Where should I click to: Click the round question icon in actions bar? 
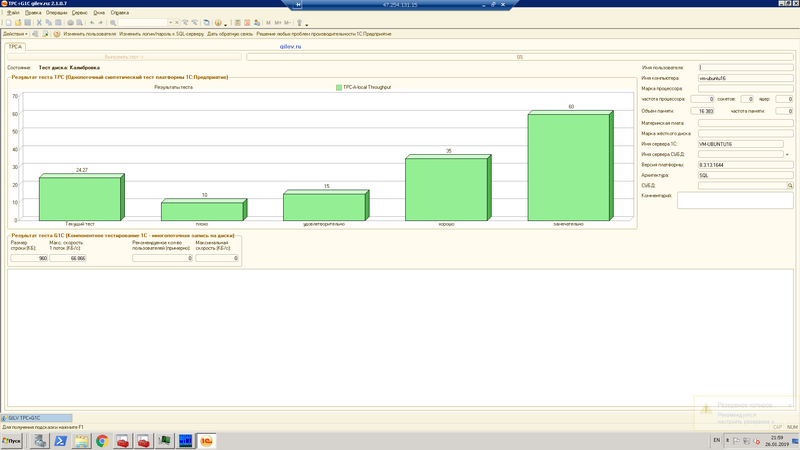coord(57,34)
